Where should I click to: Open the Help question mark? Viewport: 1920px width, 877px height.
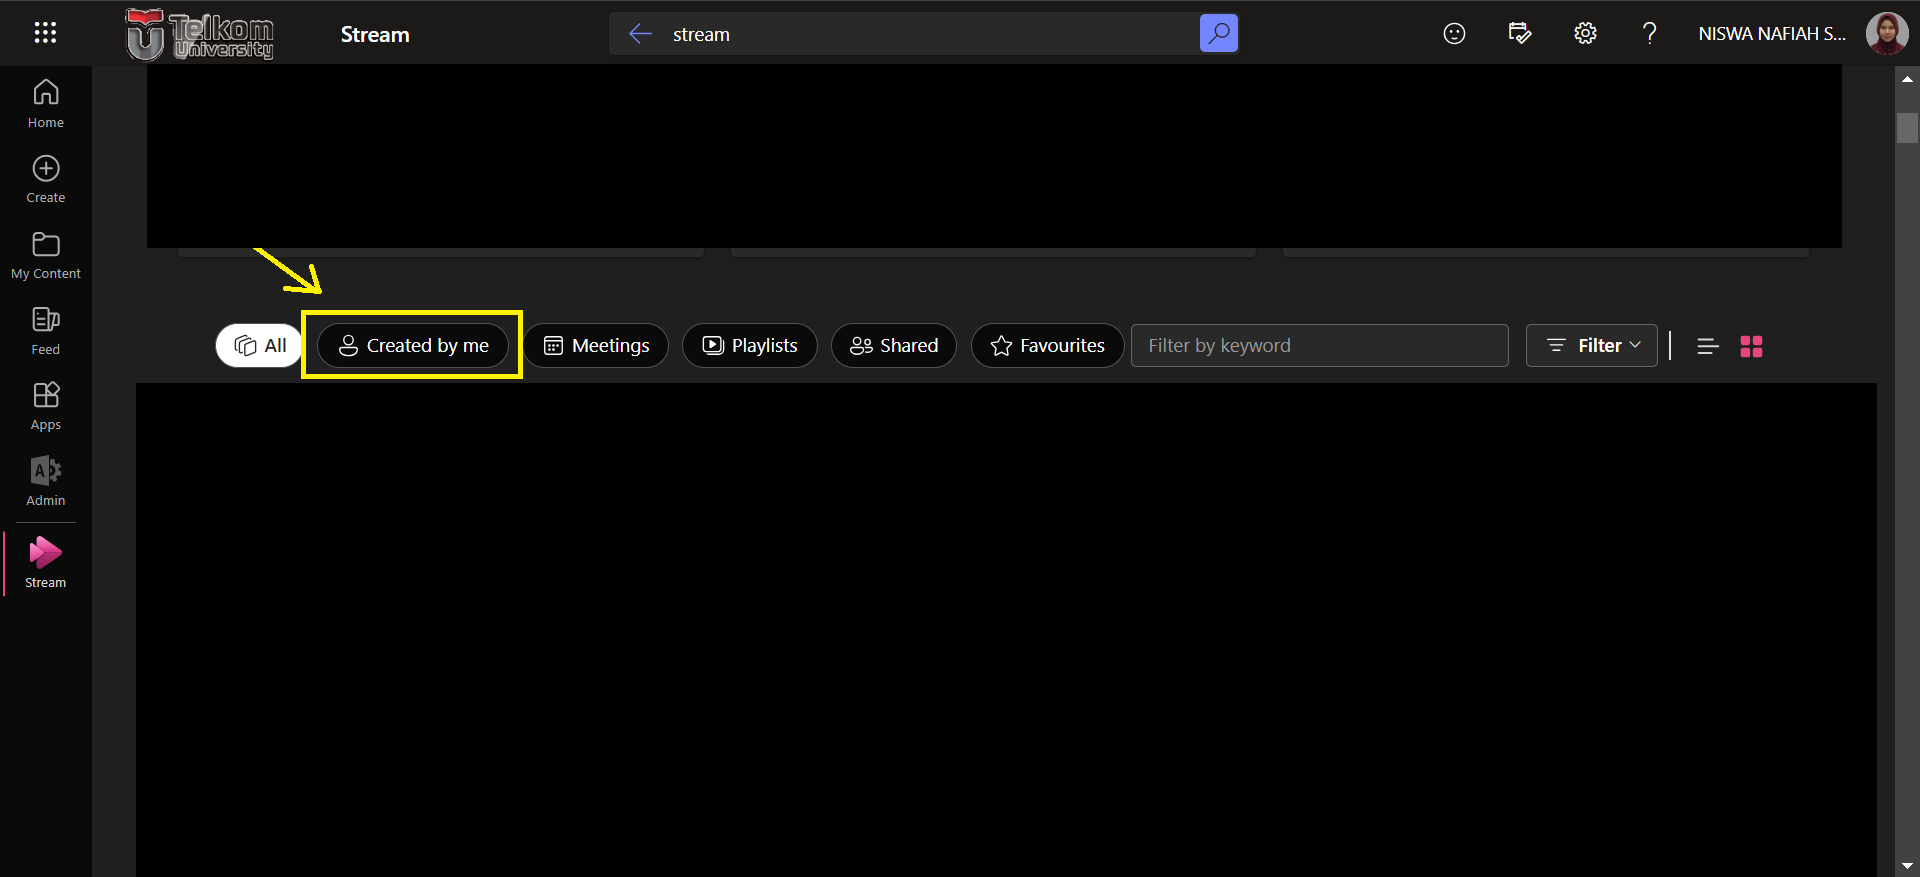[x=1650, y=33]
